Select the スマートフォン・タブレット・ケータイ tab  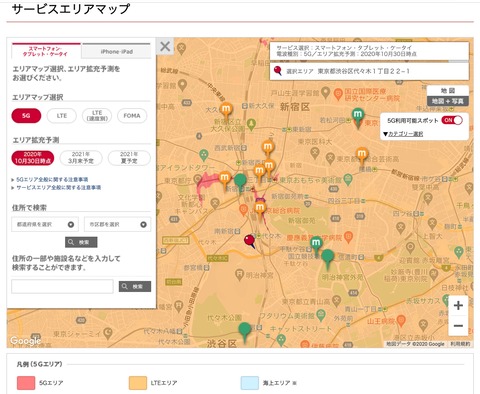tap(45, 51)
